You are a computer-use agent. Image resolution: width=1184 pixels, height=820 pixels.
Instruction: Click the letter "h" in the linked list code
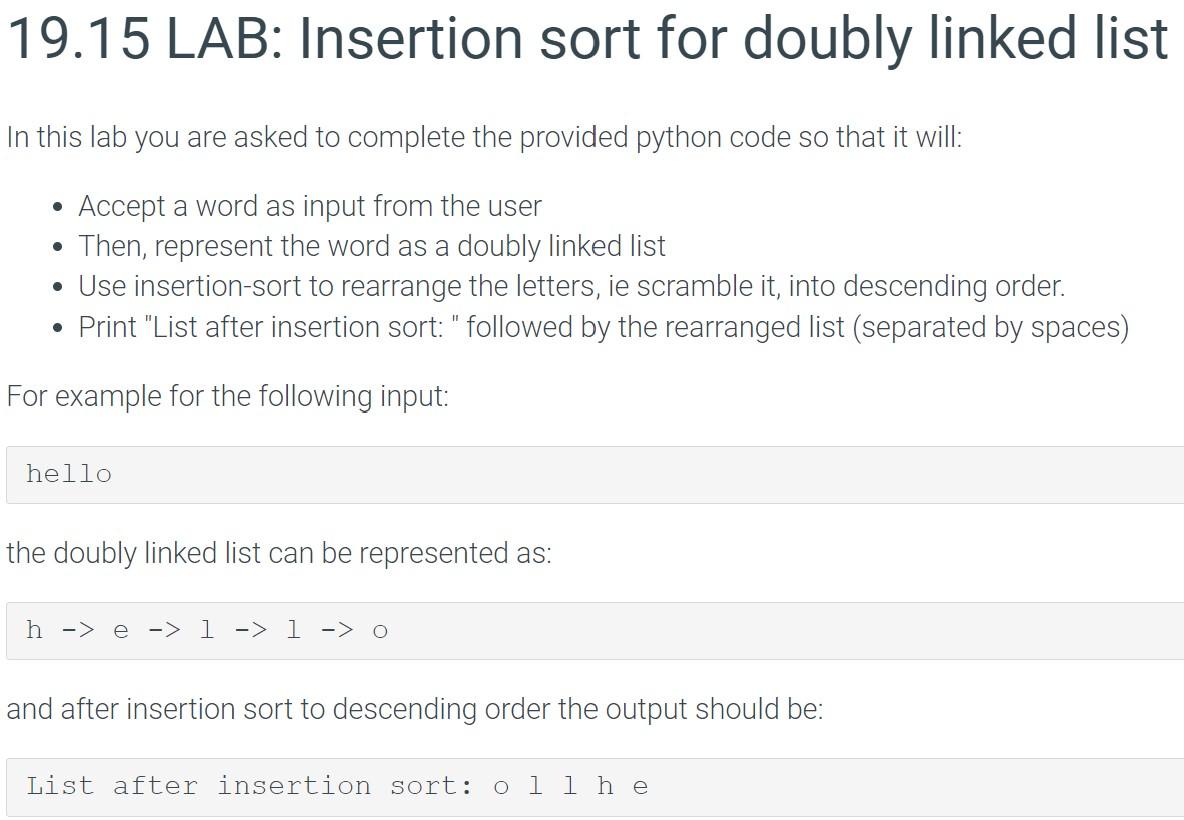tap(35, 630)
